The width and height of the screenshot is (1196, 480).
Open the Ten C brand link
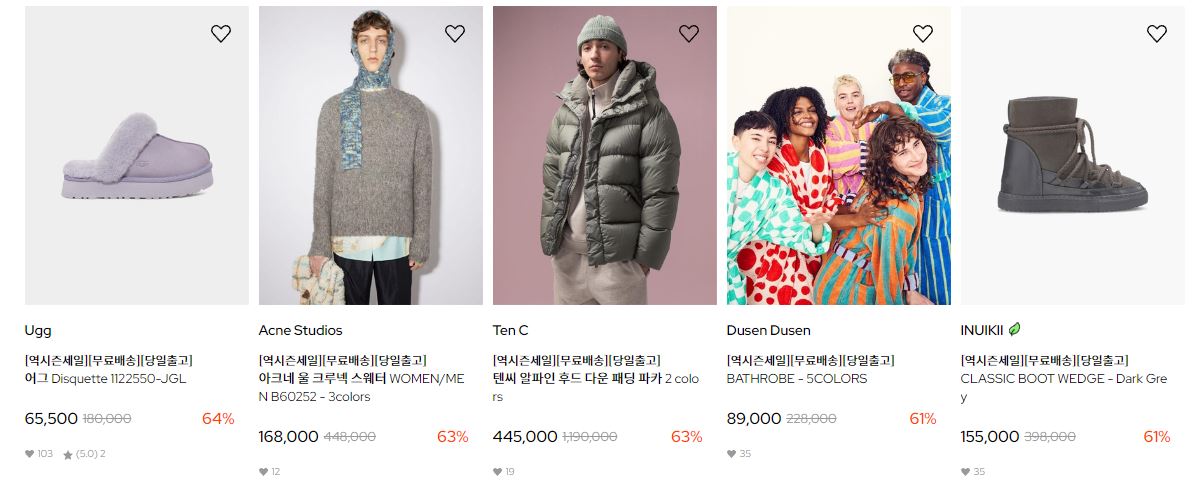(510, 330)
